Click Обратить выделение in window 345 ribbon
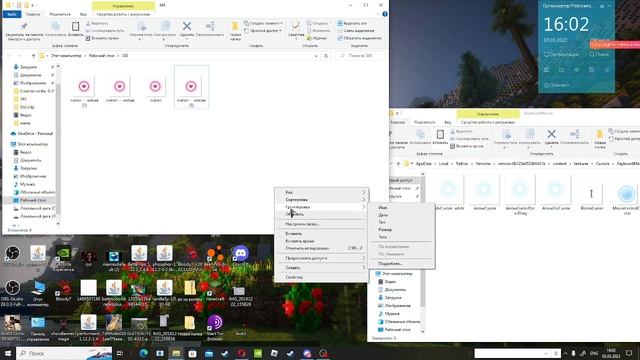The height and width of the screenshot is (360, 640). tap(360, 38)
